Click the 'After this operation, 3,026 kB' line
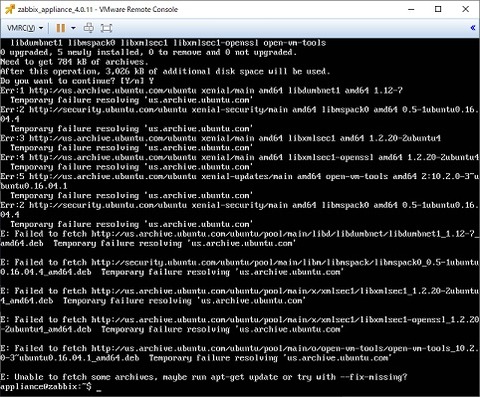 tap(165, 71)
